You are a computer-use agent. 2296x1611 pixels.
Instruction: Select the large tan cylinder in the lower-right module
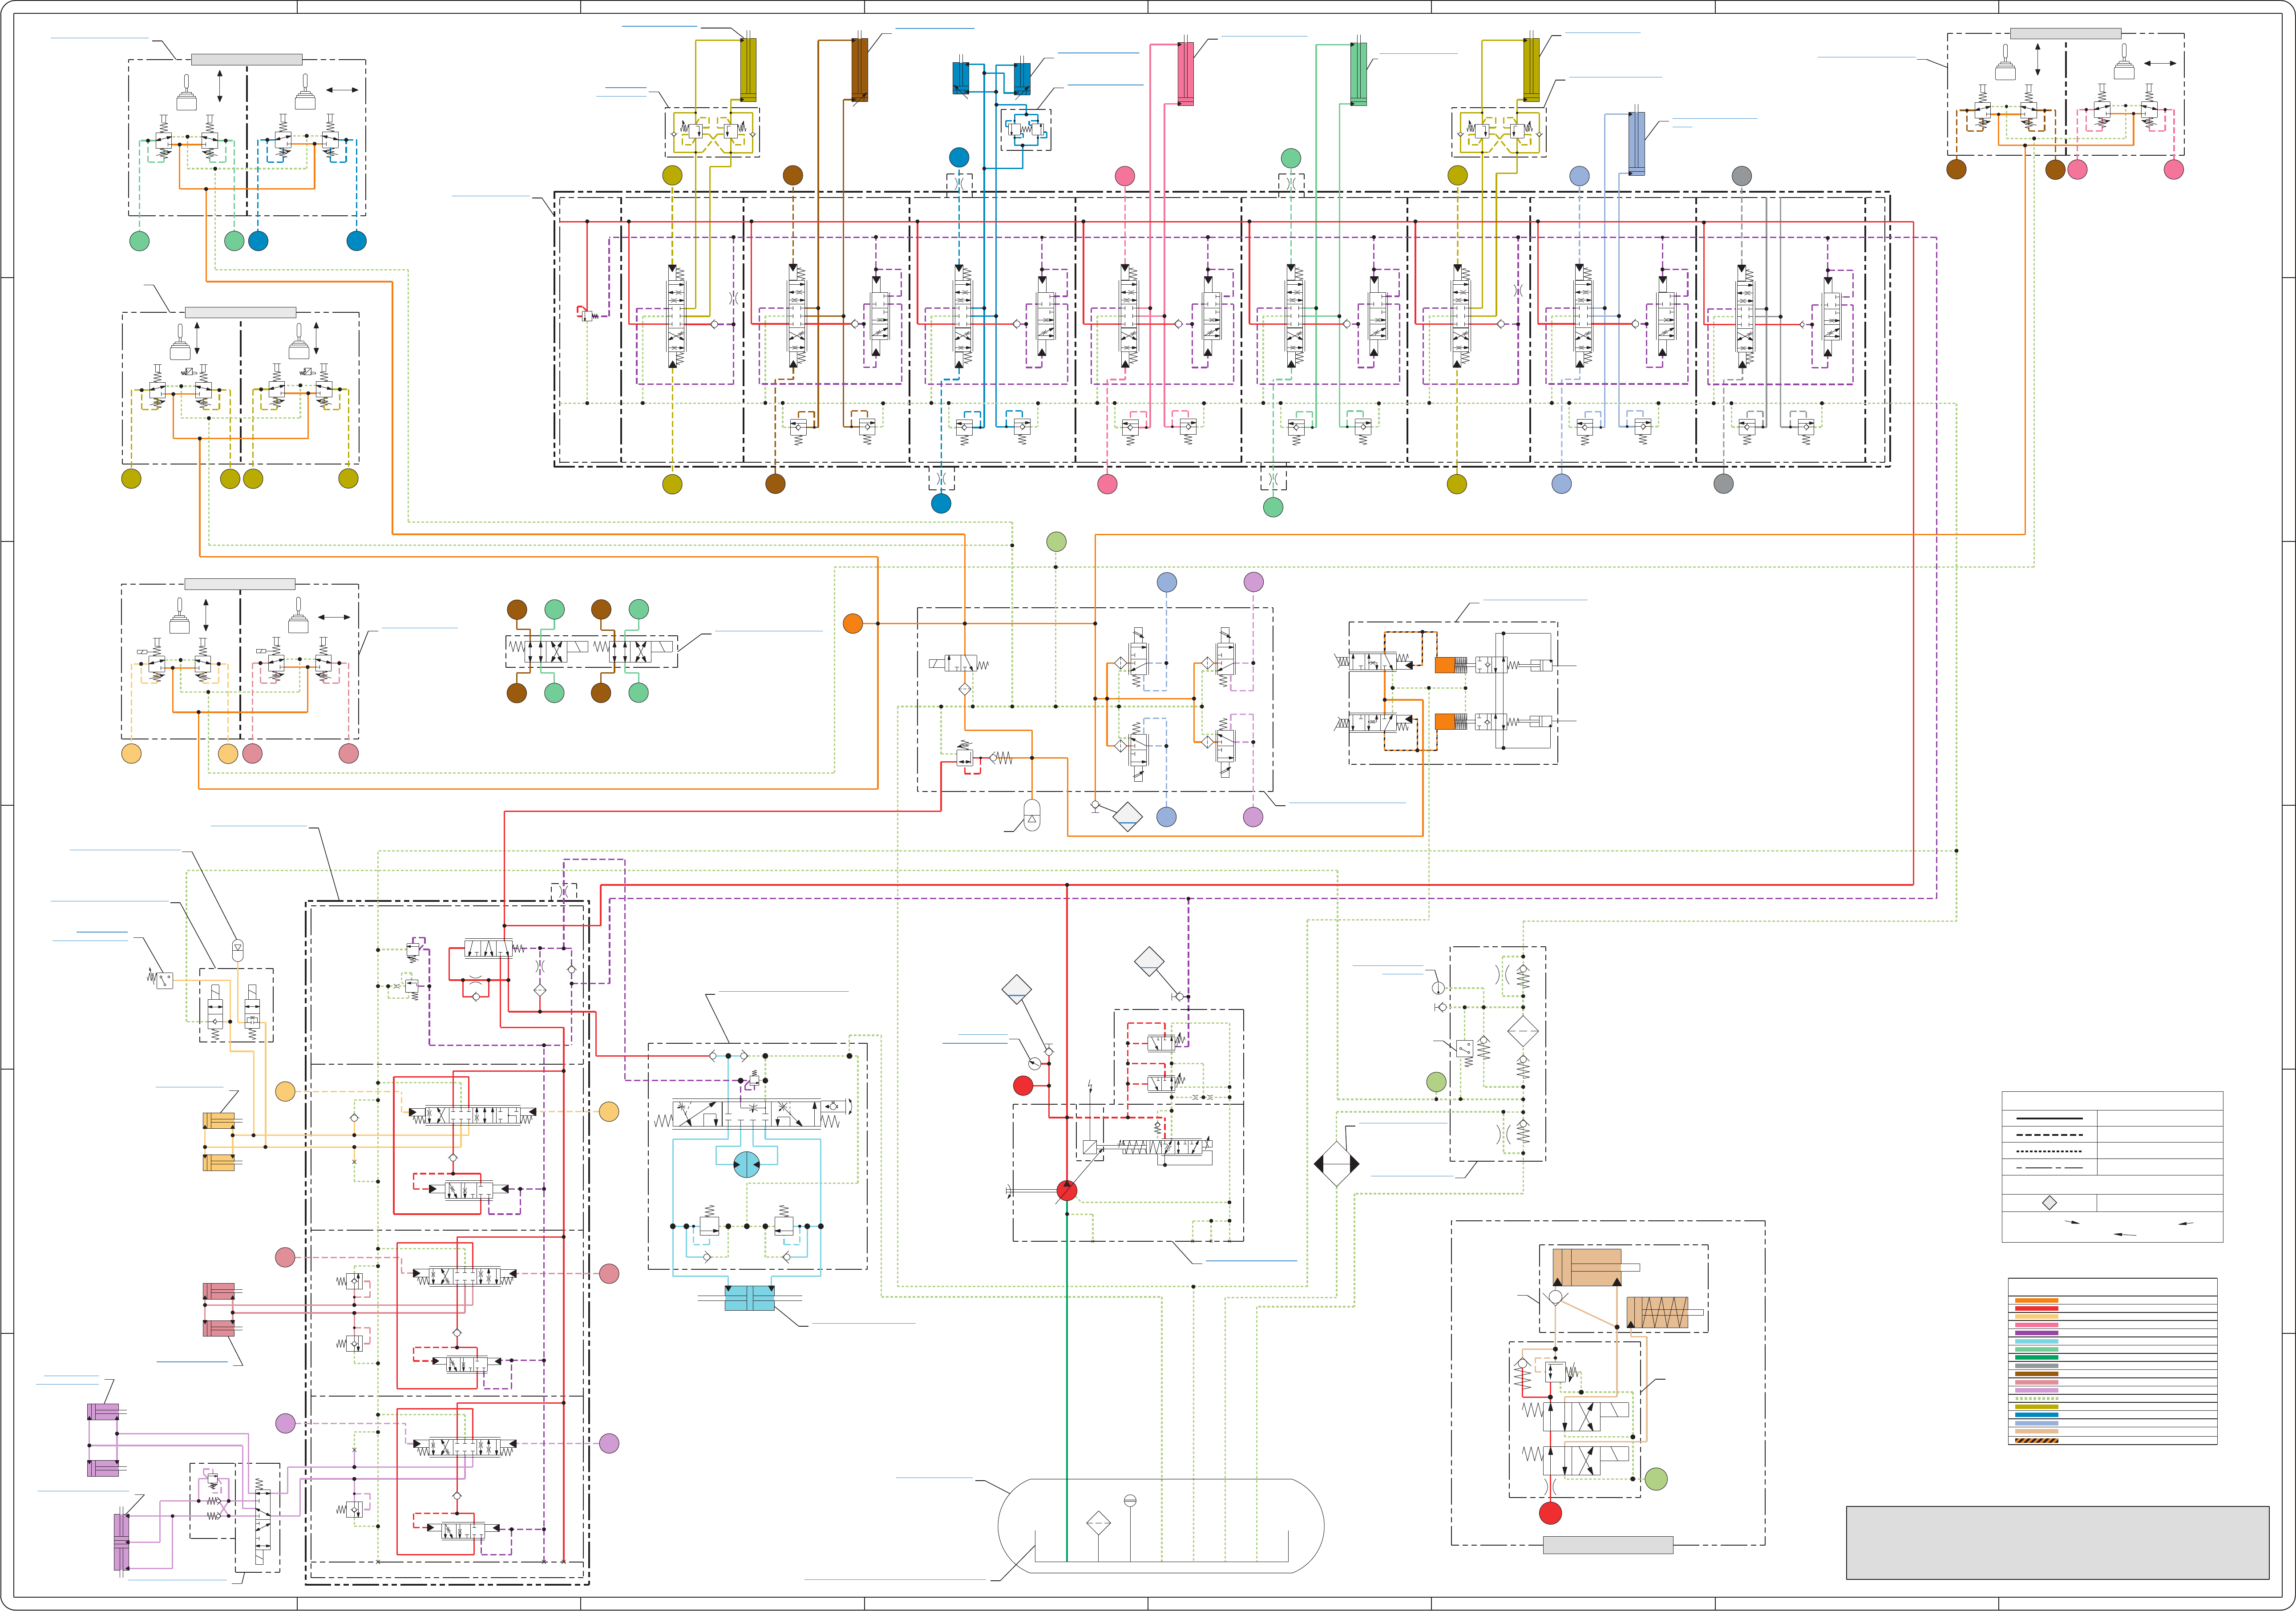pos(1587,1267)
